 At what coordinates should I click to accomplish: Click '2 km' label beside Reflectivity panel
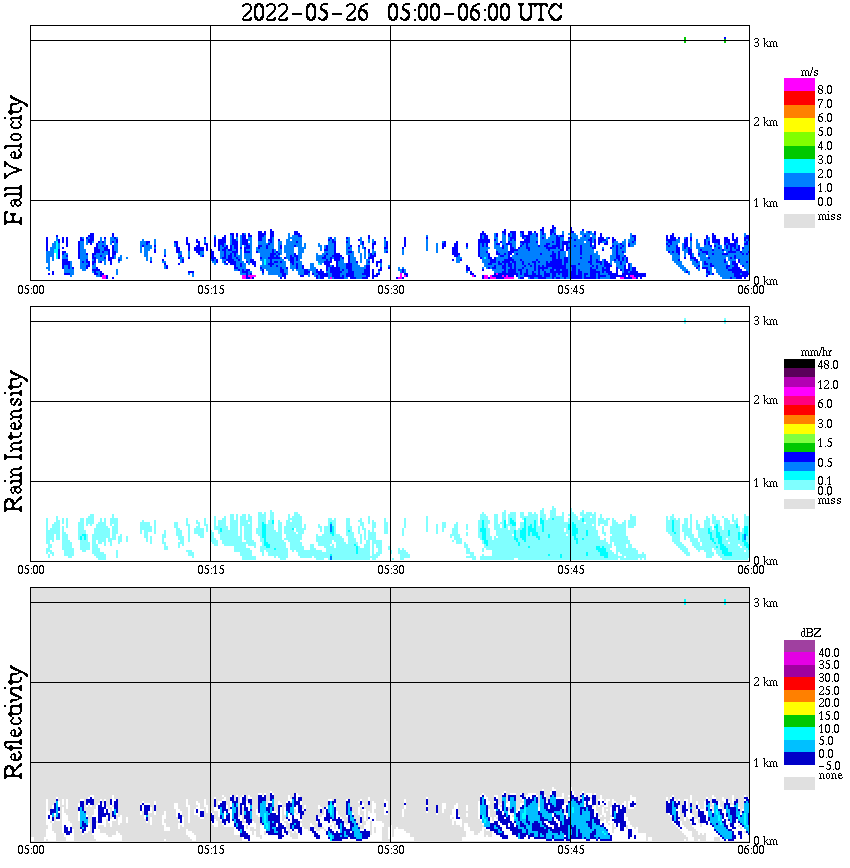765,682
